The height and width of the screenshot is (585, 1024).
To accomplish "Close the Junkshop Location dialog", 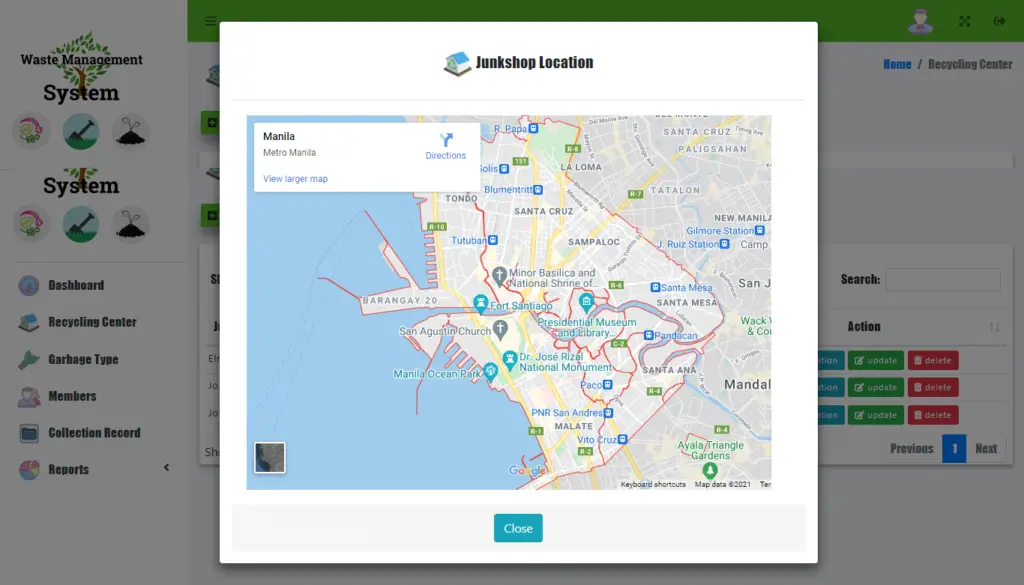I will (518, 528).
